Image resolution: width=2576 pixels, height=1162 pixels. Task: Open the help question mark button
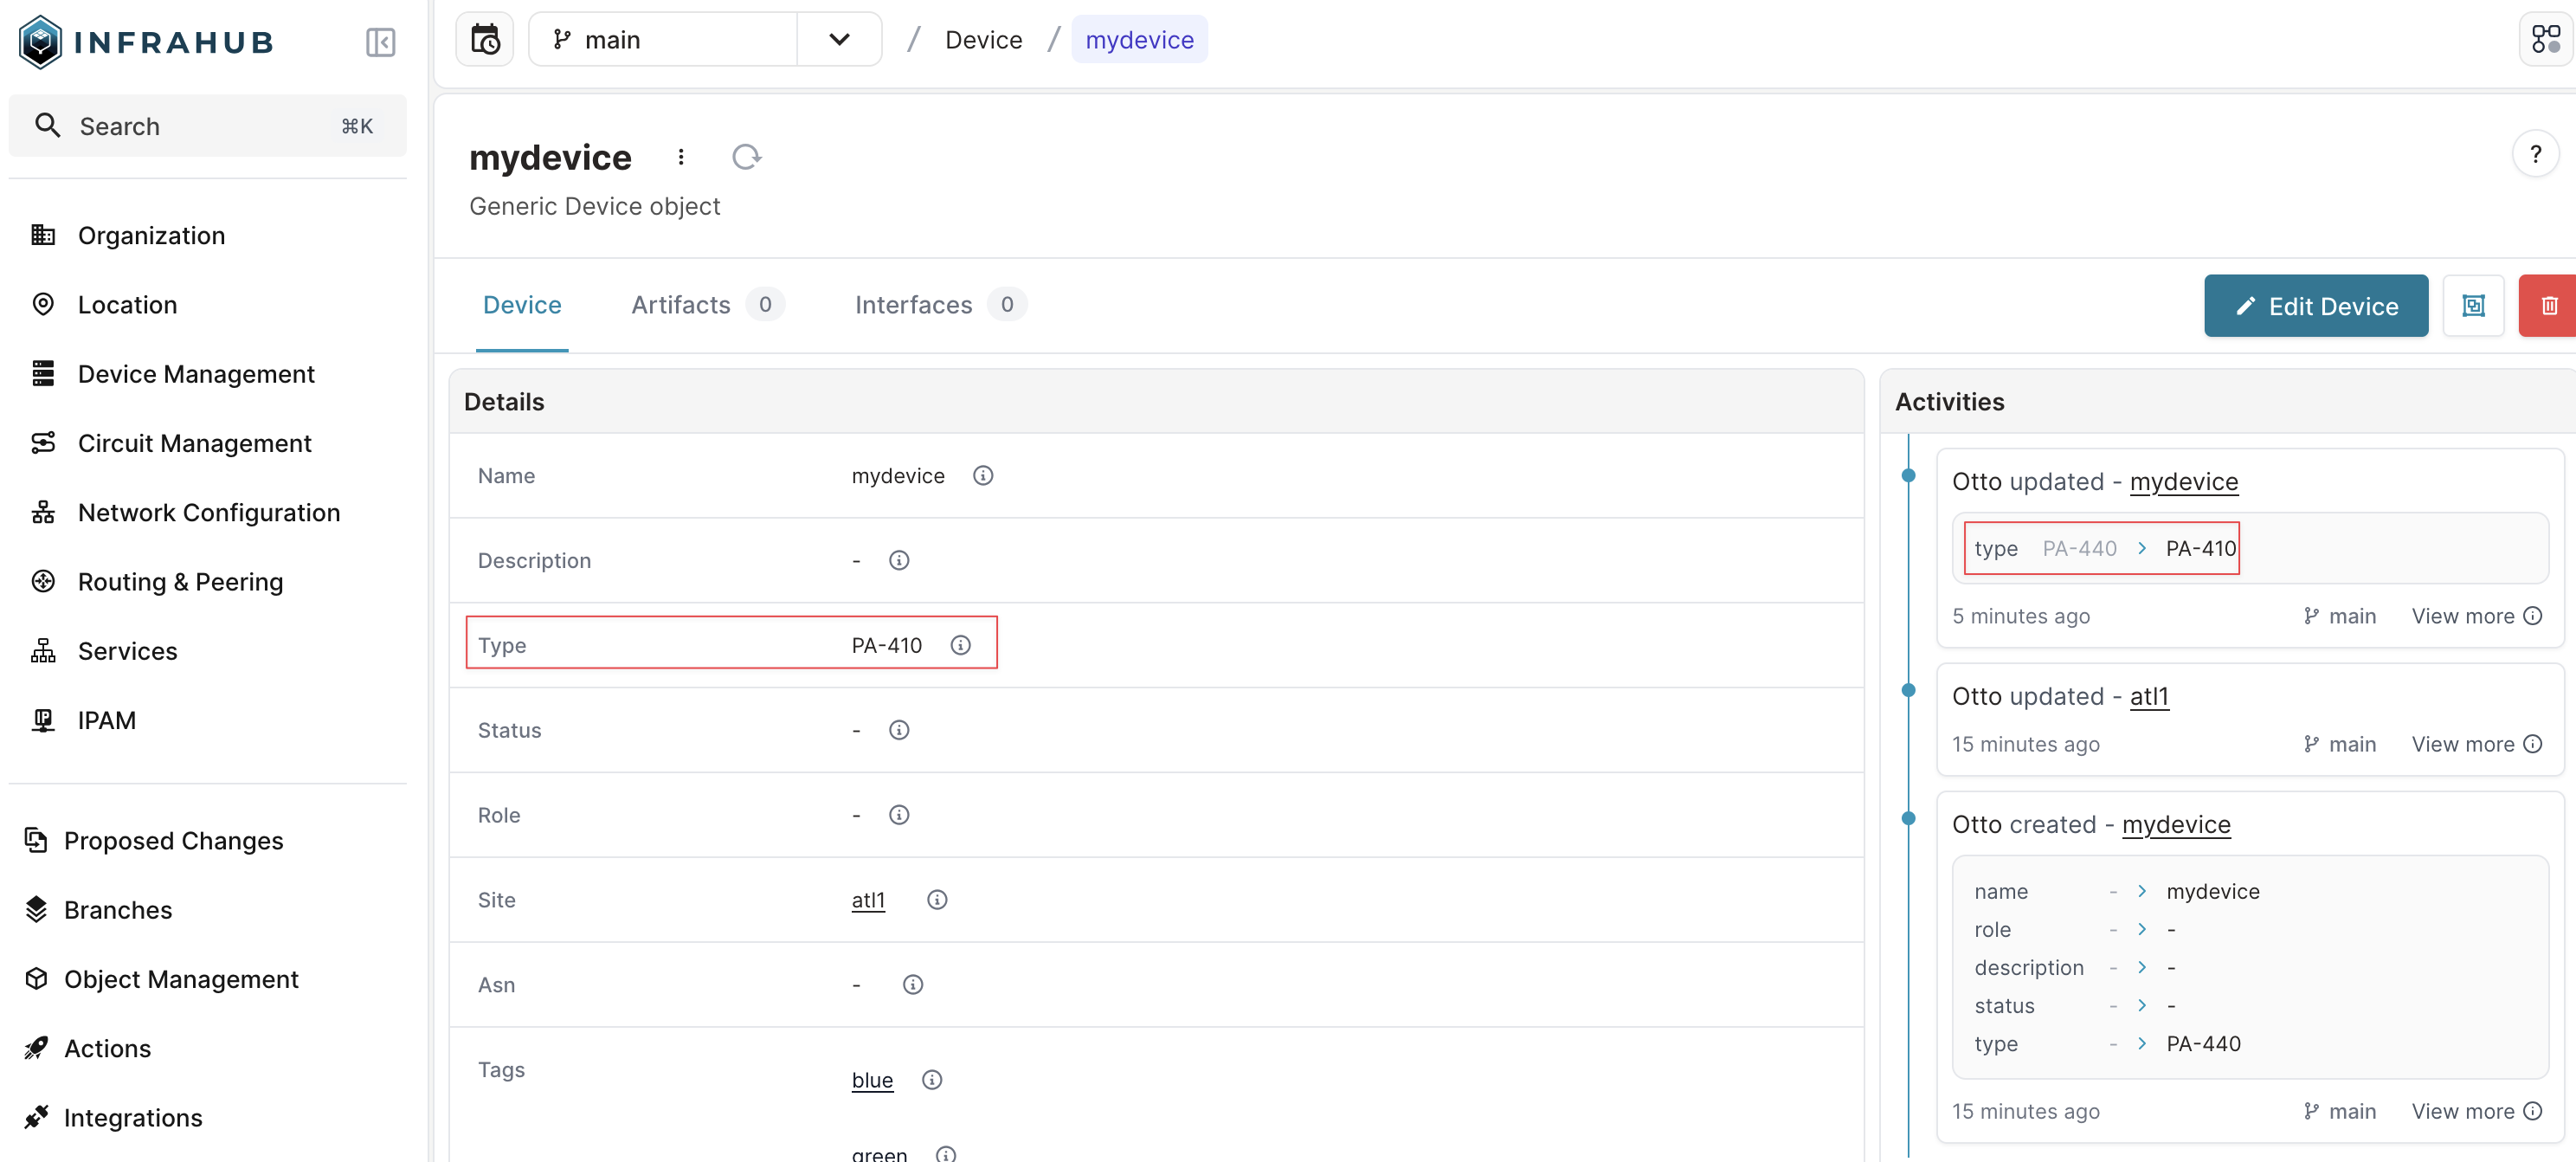click(x=2535, y=154)
